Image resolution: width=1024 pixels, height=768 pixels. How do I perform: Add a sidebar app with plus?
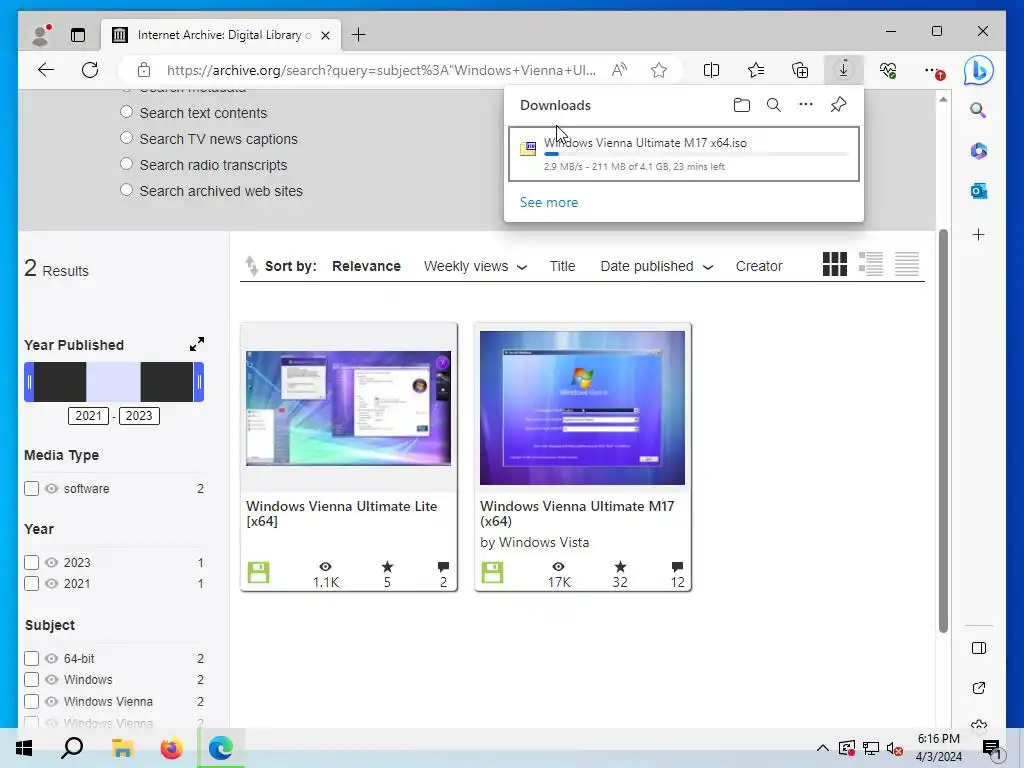(978, 235)
